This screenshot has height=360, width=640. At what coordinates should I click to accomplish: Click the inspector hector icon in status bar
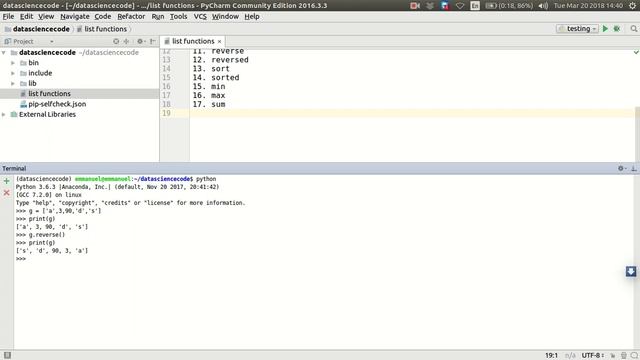(624, 356)
